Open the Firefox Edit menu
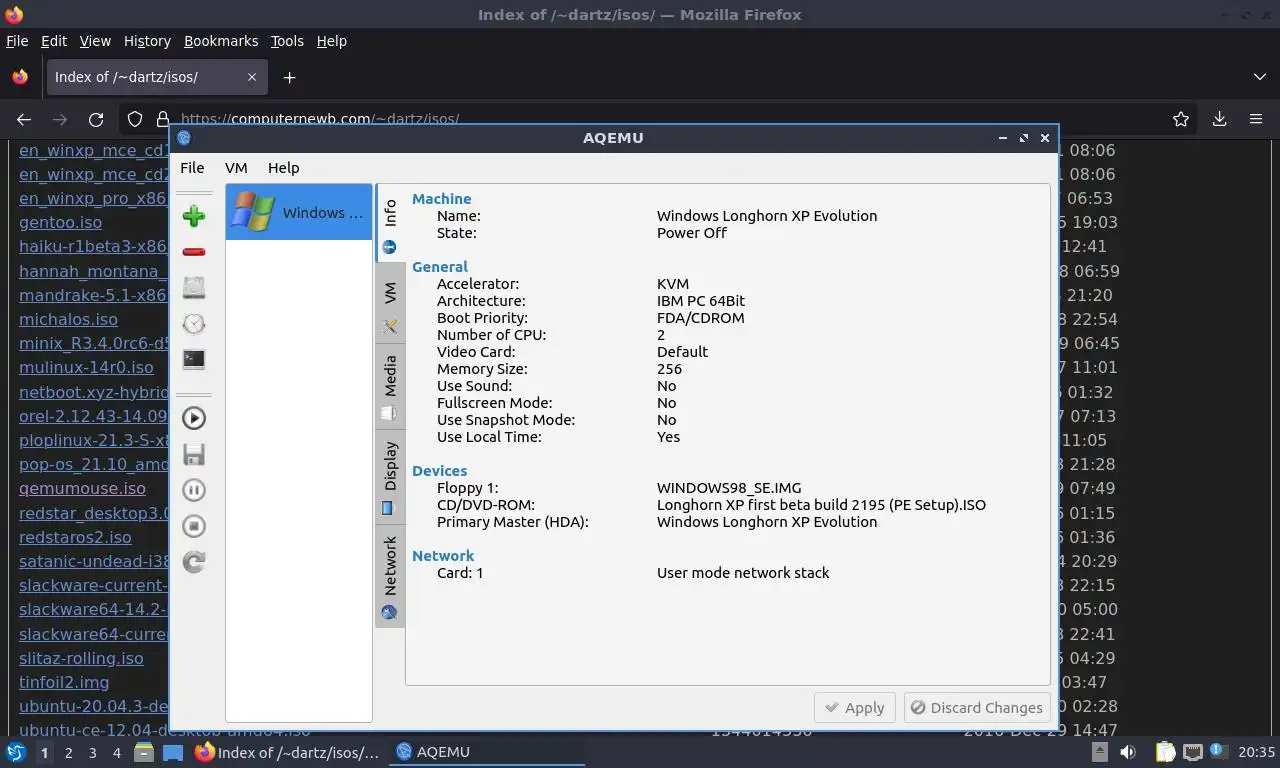The height and width of the screenshot is (768, 1280). [x=54, y=41]
